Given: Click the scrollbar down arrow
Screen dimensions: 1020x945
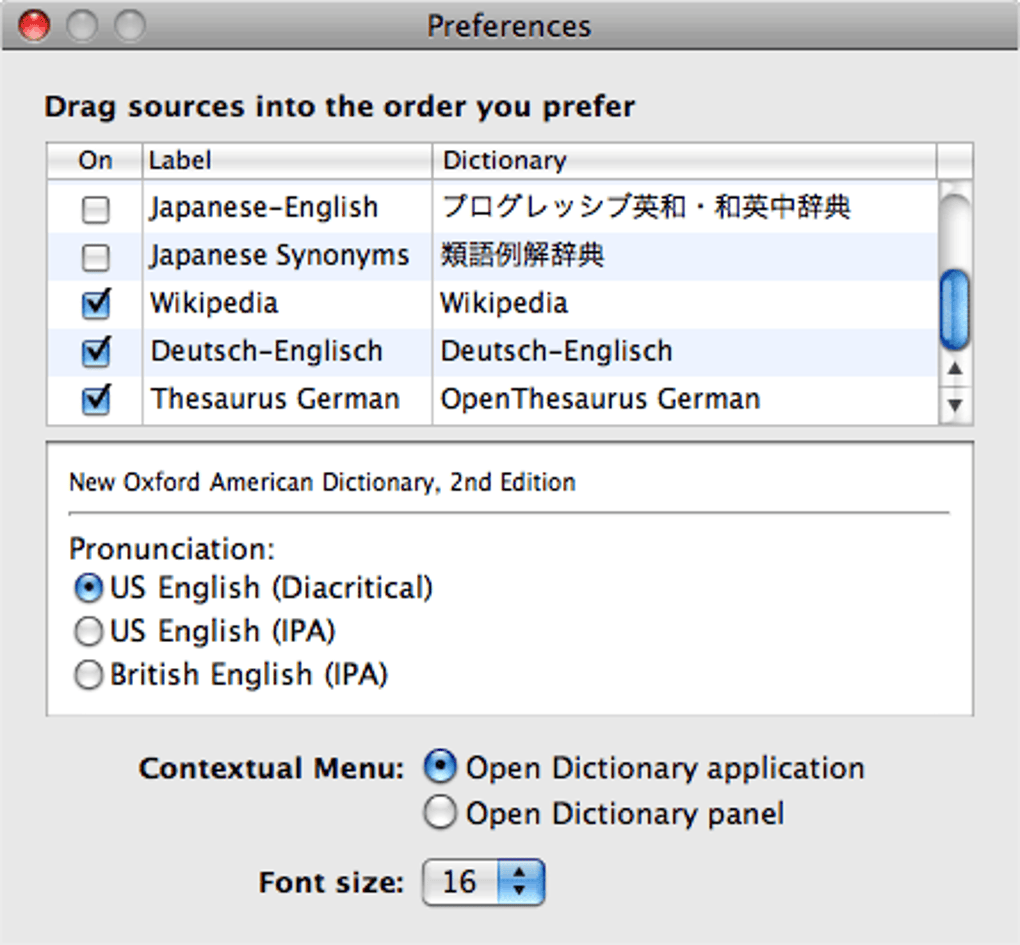Looking at the screenshot, I should (x=955, y=403).
